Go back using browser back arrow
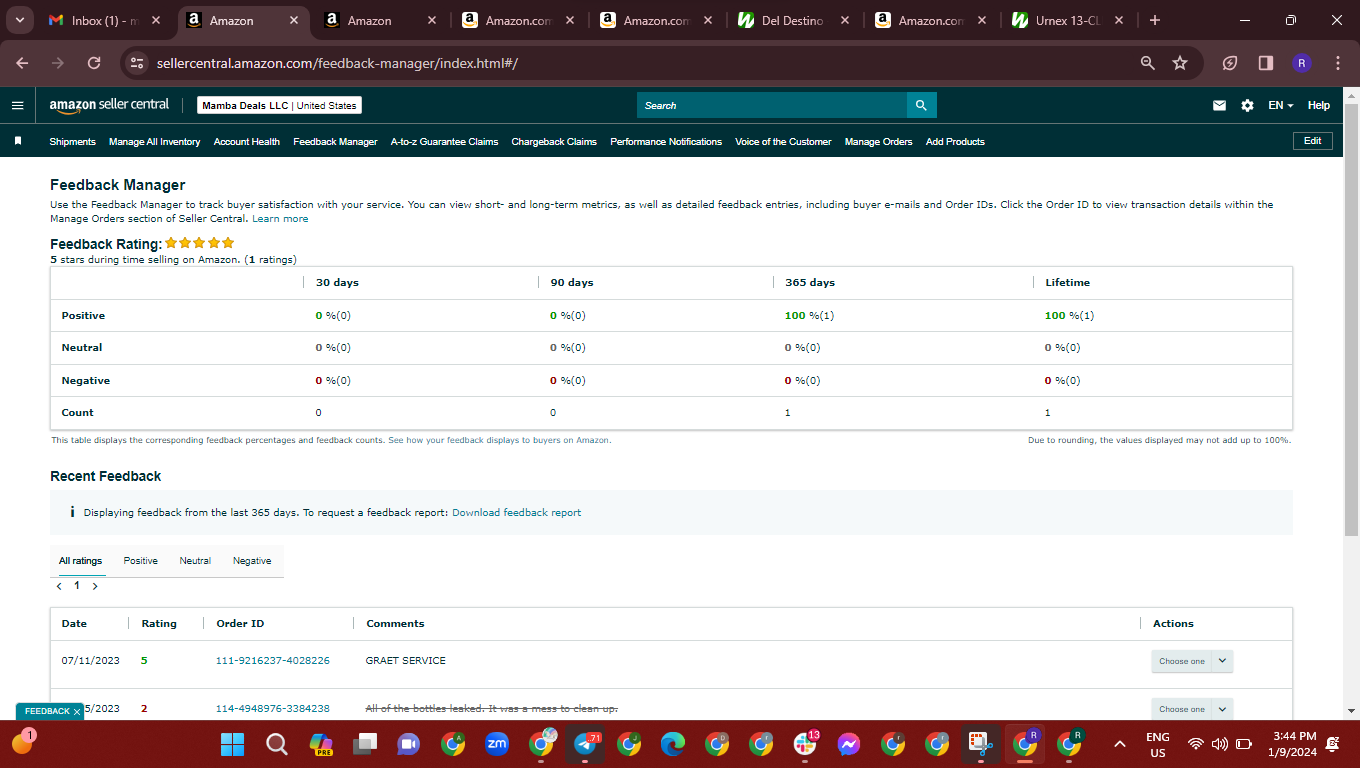Viewport: 1360px width, 768px height. point(22,63)
